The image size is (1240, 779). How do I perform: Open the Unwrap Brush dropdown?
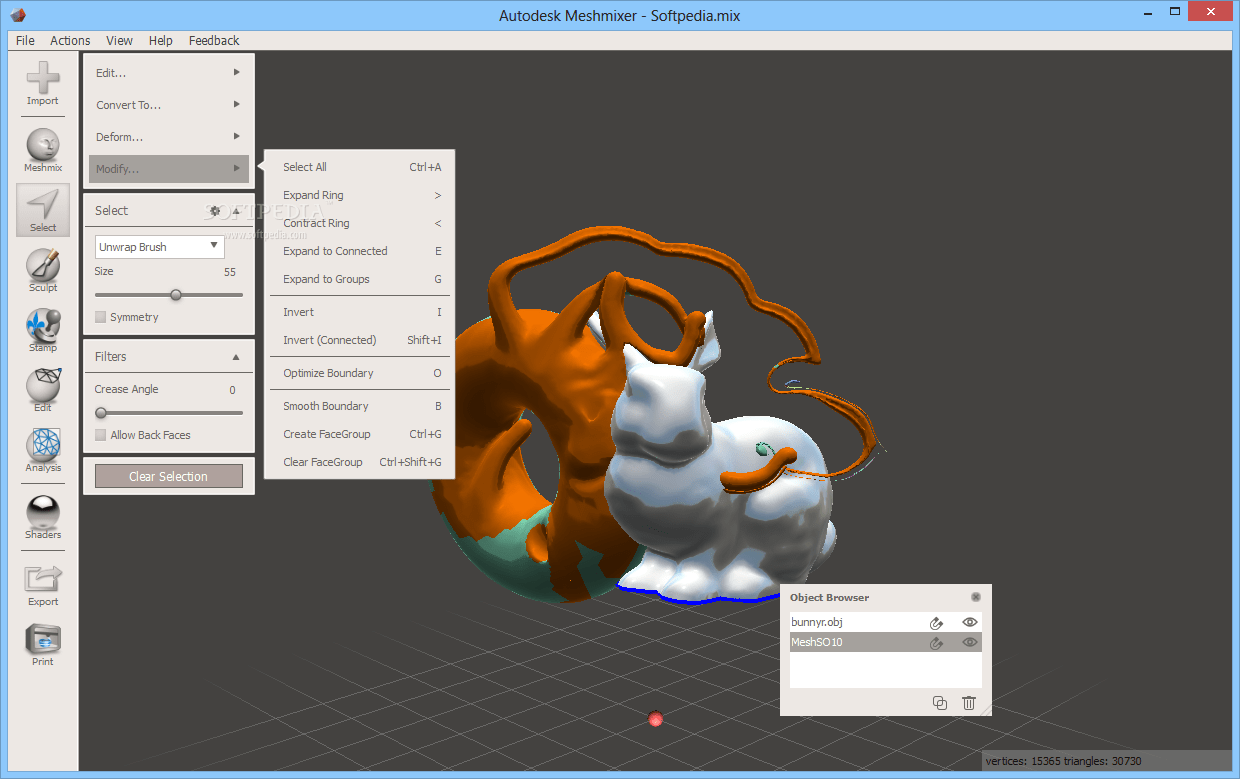point(160,246)
